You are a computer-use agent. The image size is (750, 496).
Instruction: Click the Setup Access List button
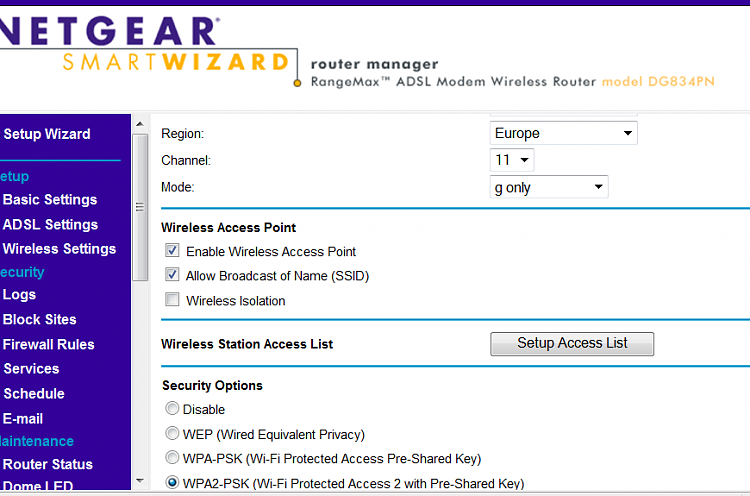click(572, 343)
